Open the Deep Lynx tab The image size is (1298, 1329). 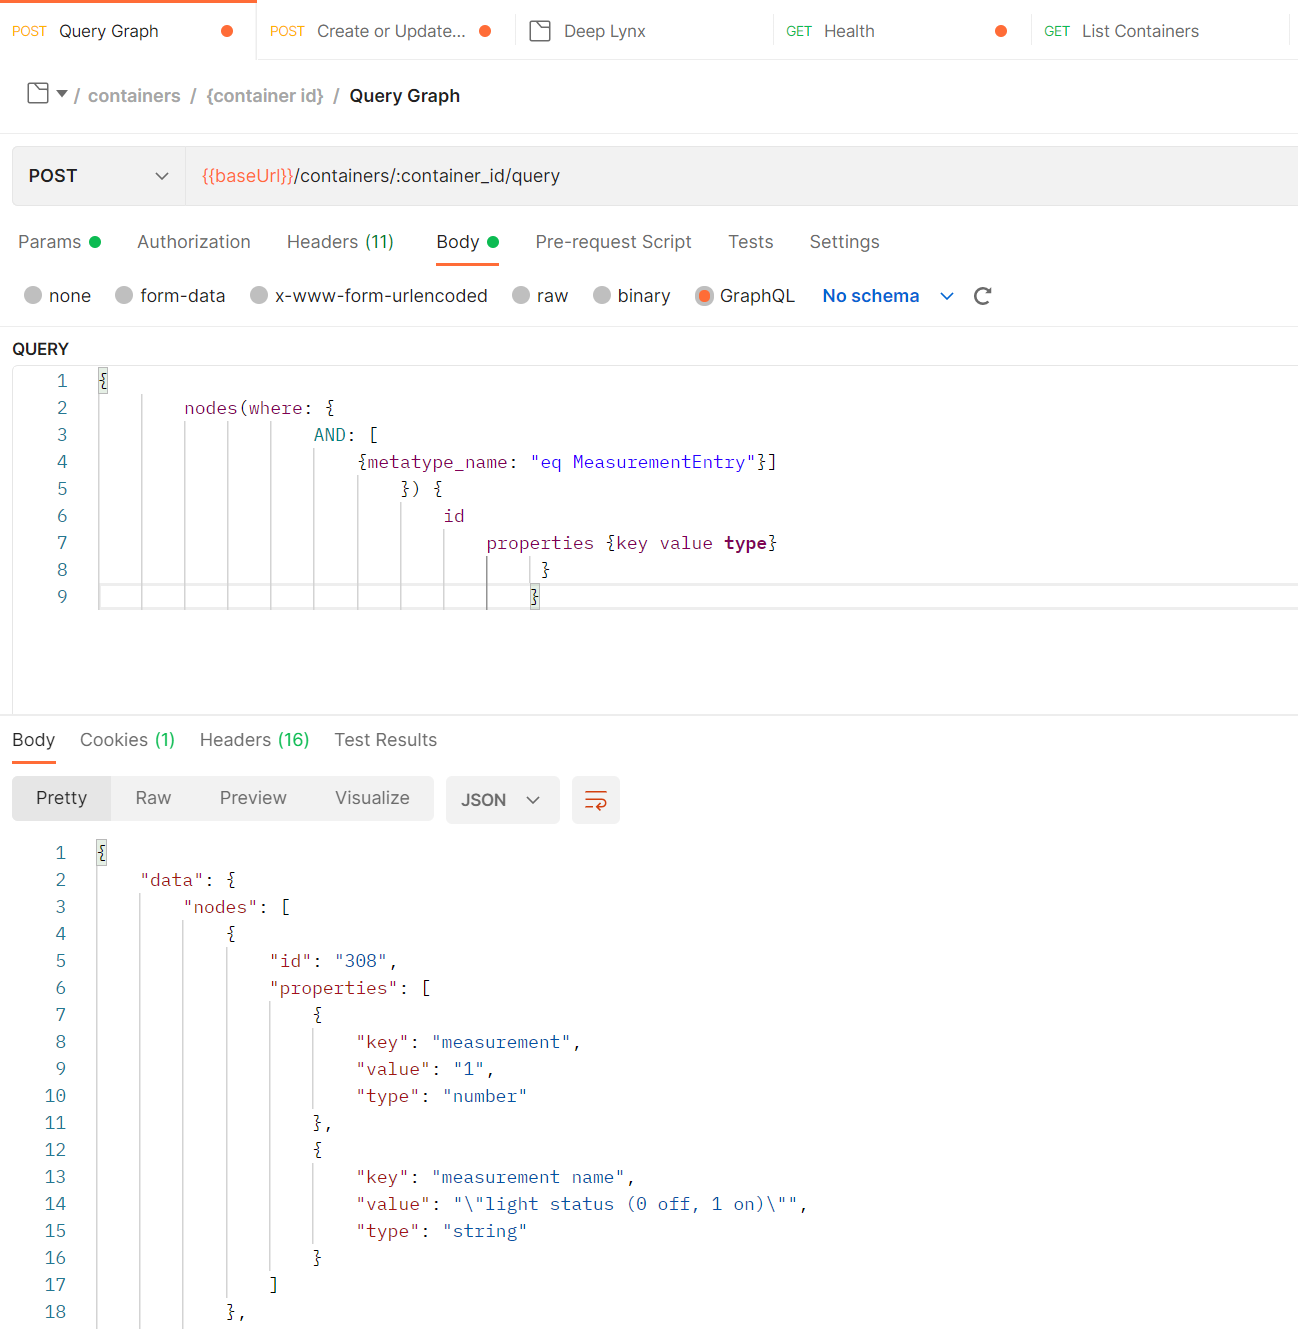pyautogui.click(x=644, y=31)
